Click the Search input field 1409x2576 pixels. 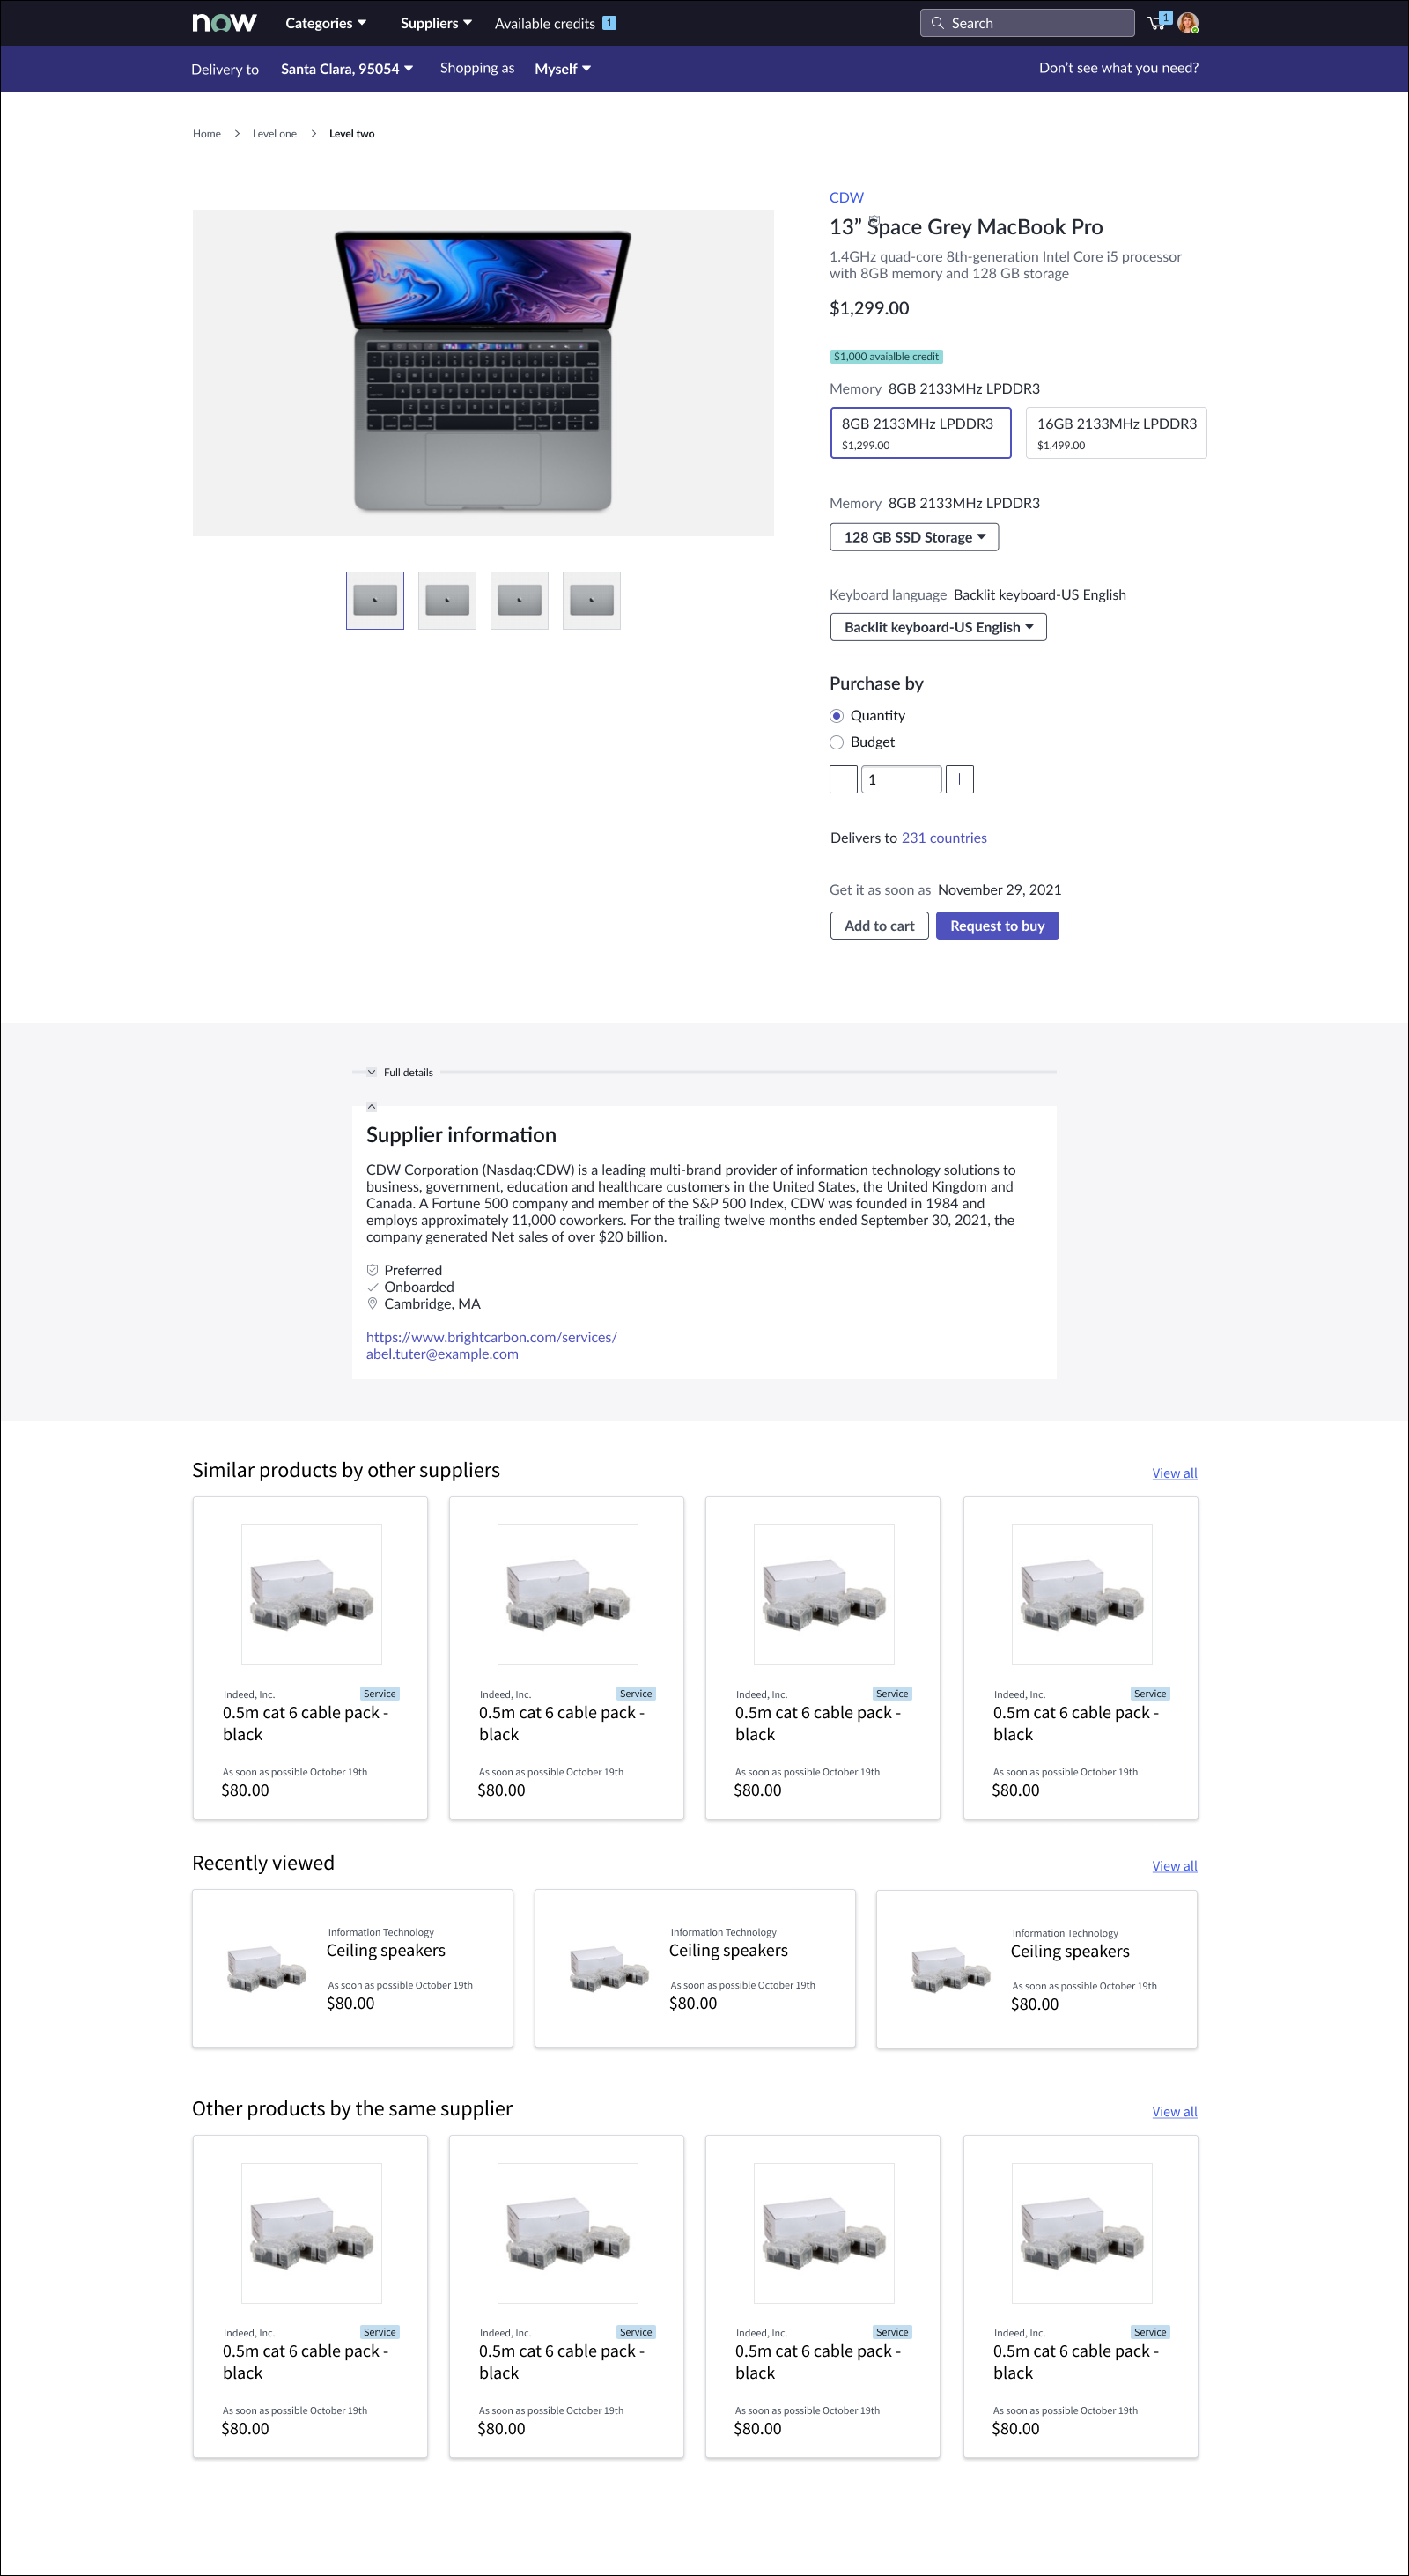pyautogui.click(x=1027, y=23)
